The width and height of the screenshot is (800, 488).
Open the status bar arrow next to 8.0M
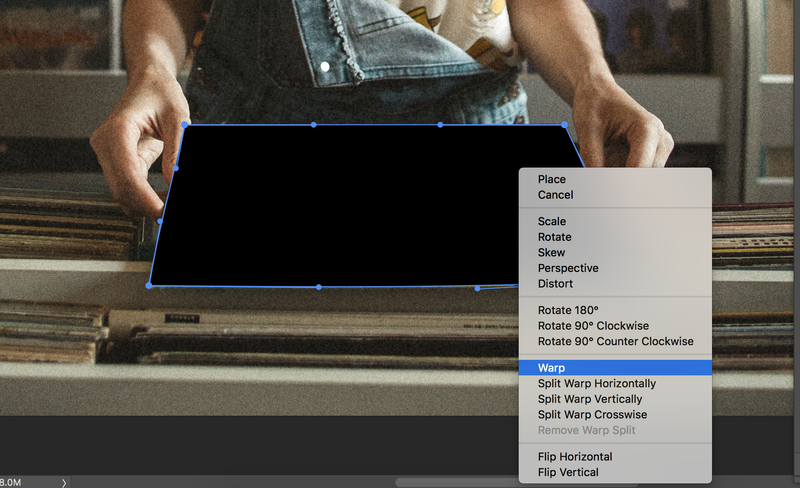64,482
